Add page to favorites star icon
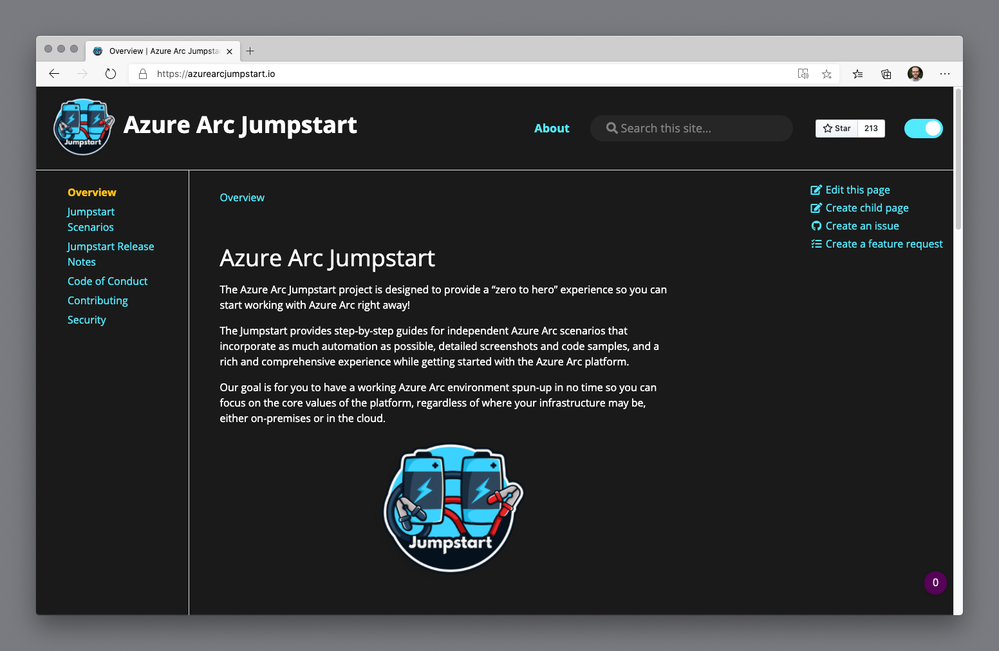This screenshot has width=999, height=651. click(827, 74)
